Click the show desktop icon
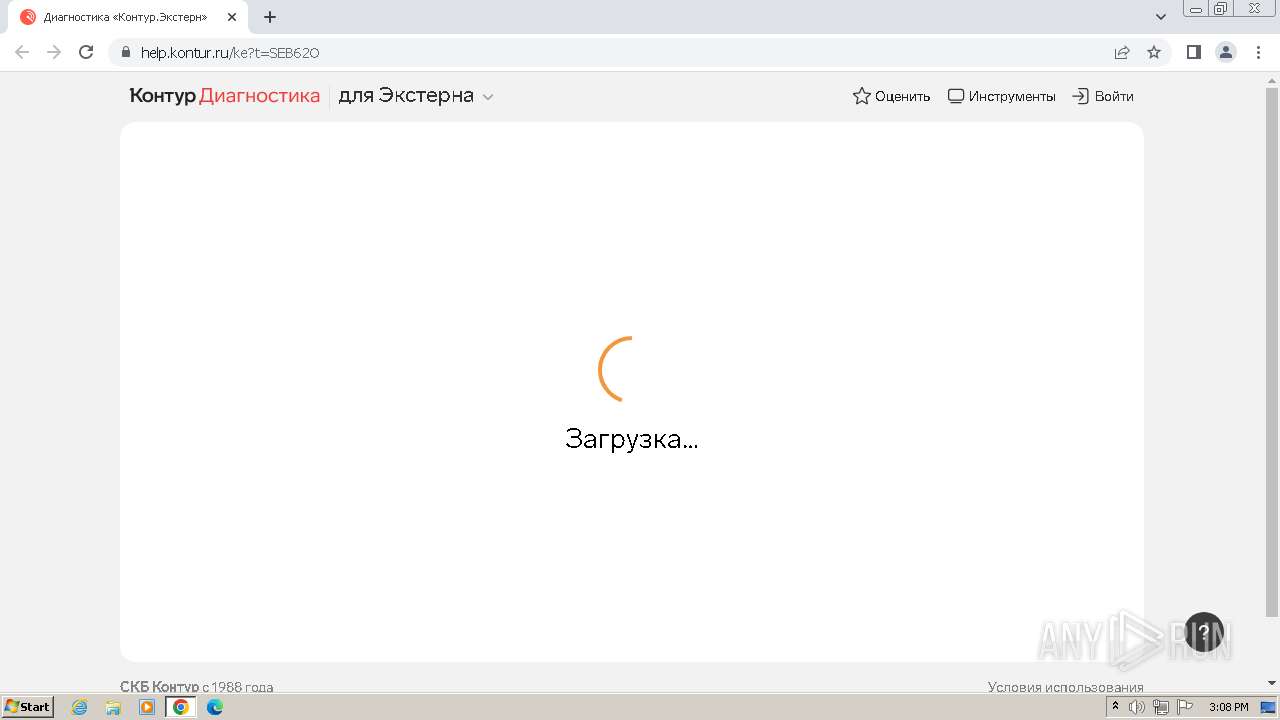 click(x=1268, y=707)
